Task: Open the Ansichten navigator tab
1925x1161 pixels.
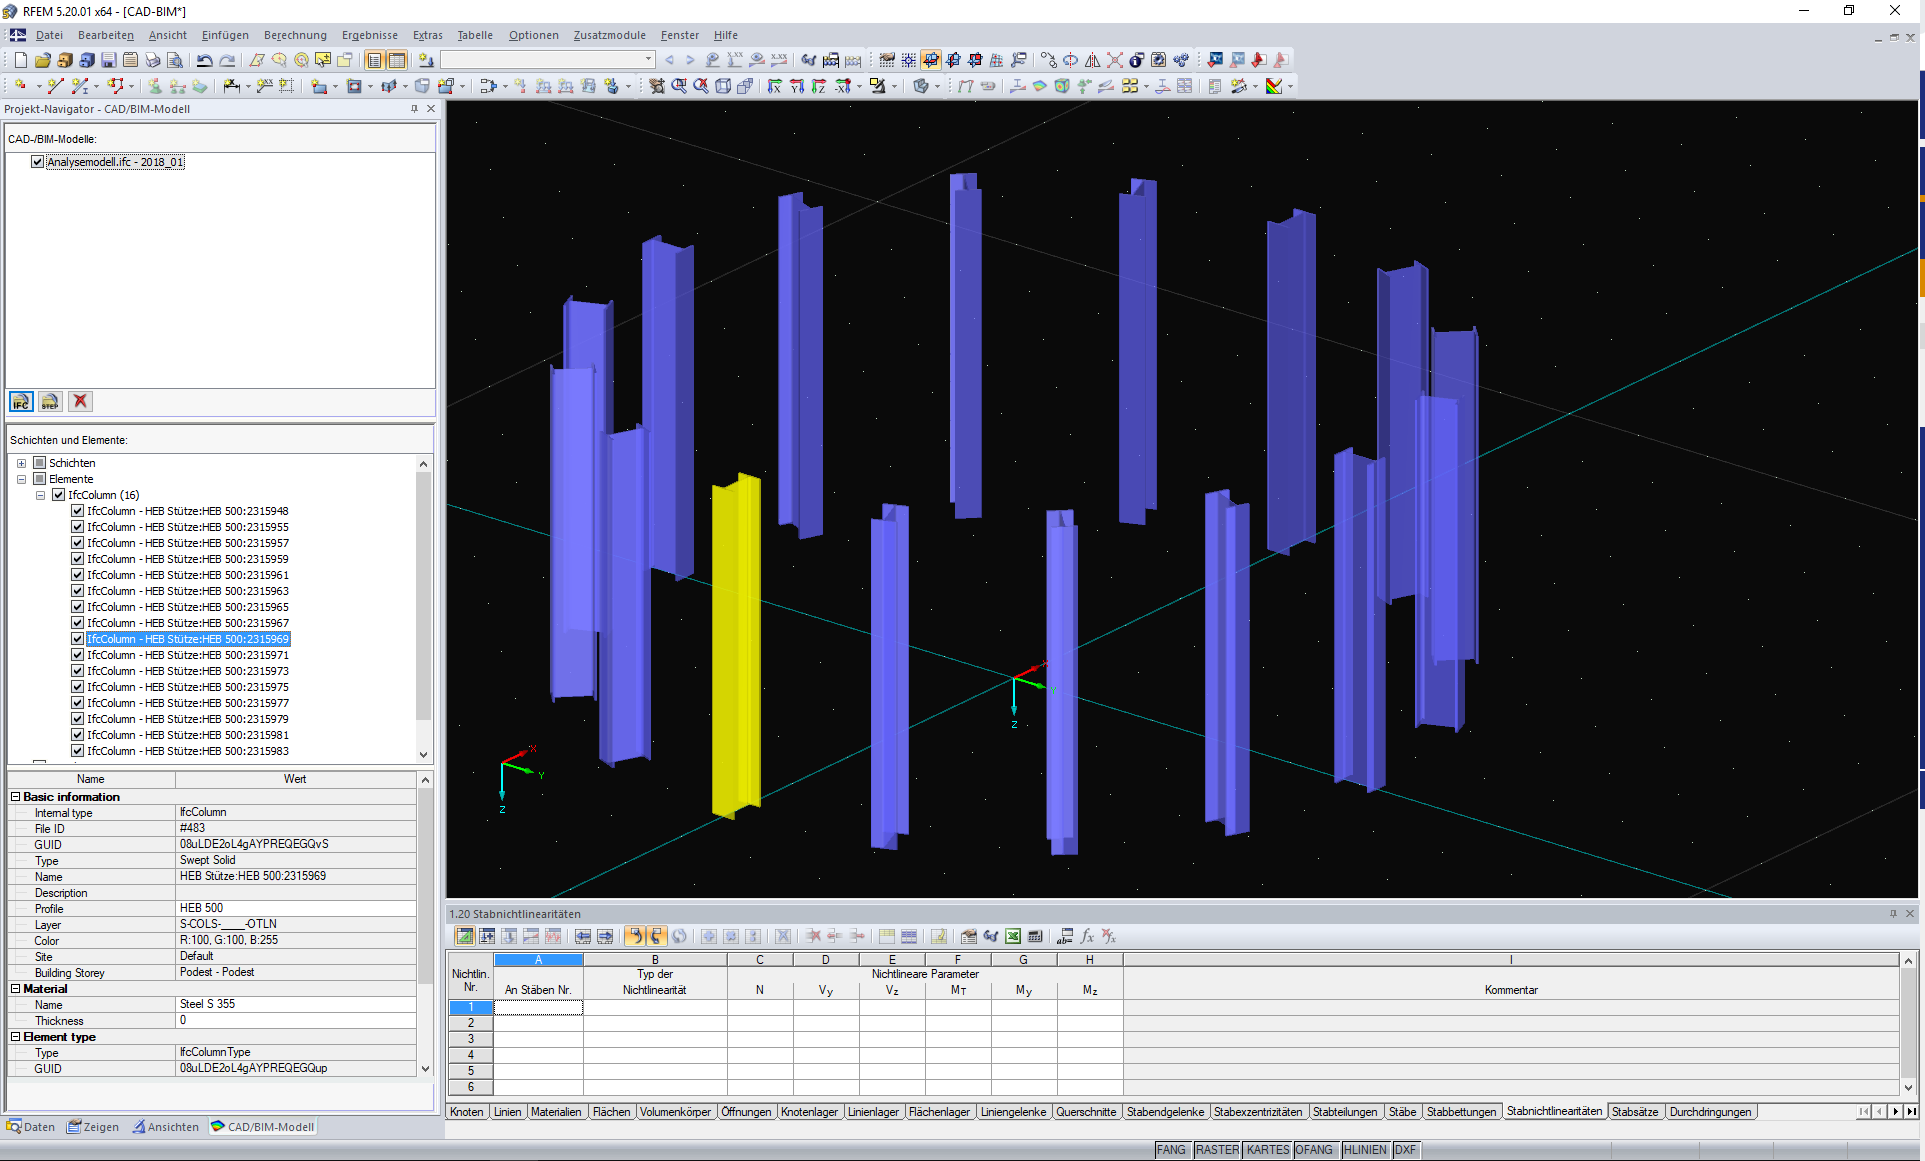Action: click(166, 1127)
